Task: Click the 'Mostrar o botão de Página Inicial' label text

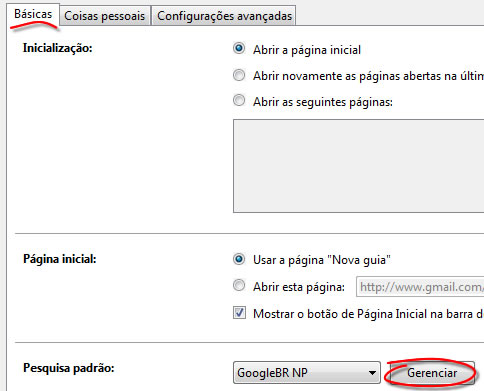Action: [x=368, y=314]
